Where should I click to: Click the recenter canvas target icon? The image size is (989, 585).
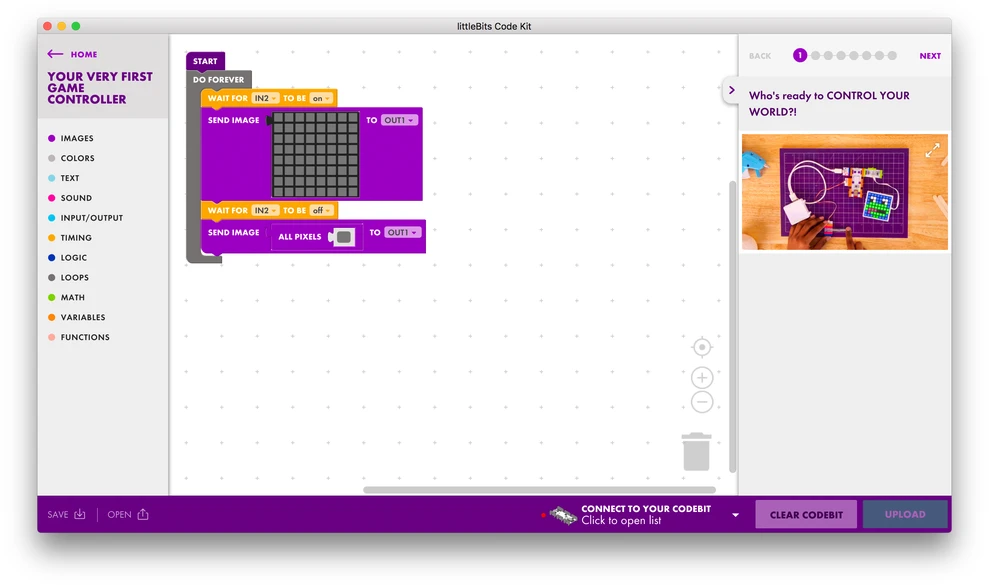pos(702,347)
